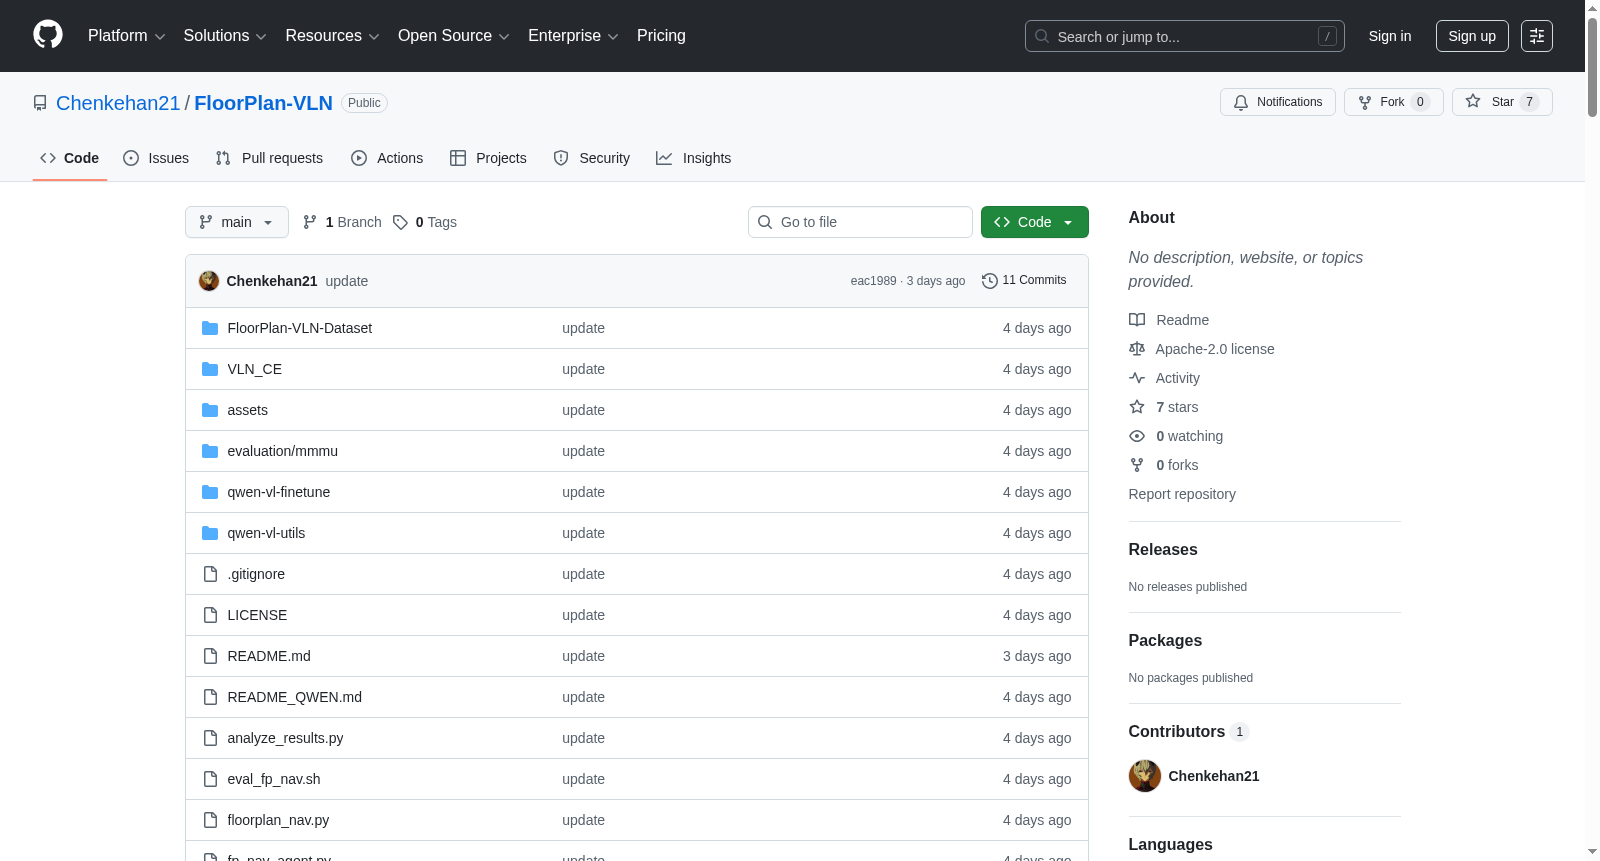
Task: Click Chenkehan21 contributor avatar
Action: [x=1145, y=776]
